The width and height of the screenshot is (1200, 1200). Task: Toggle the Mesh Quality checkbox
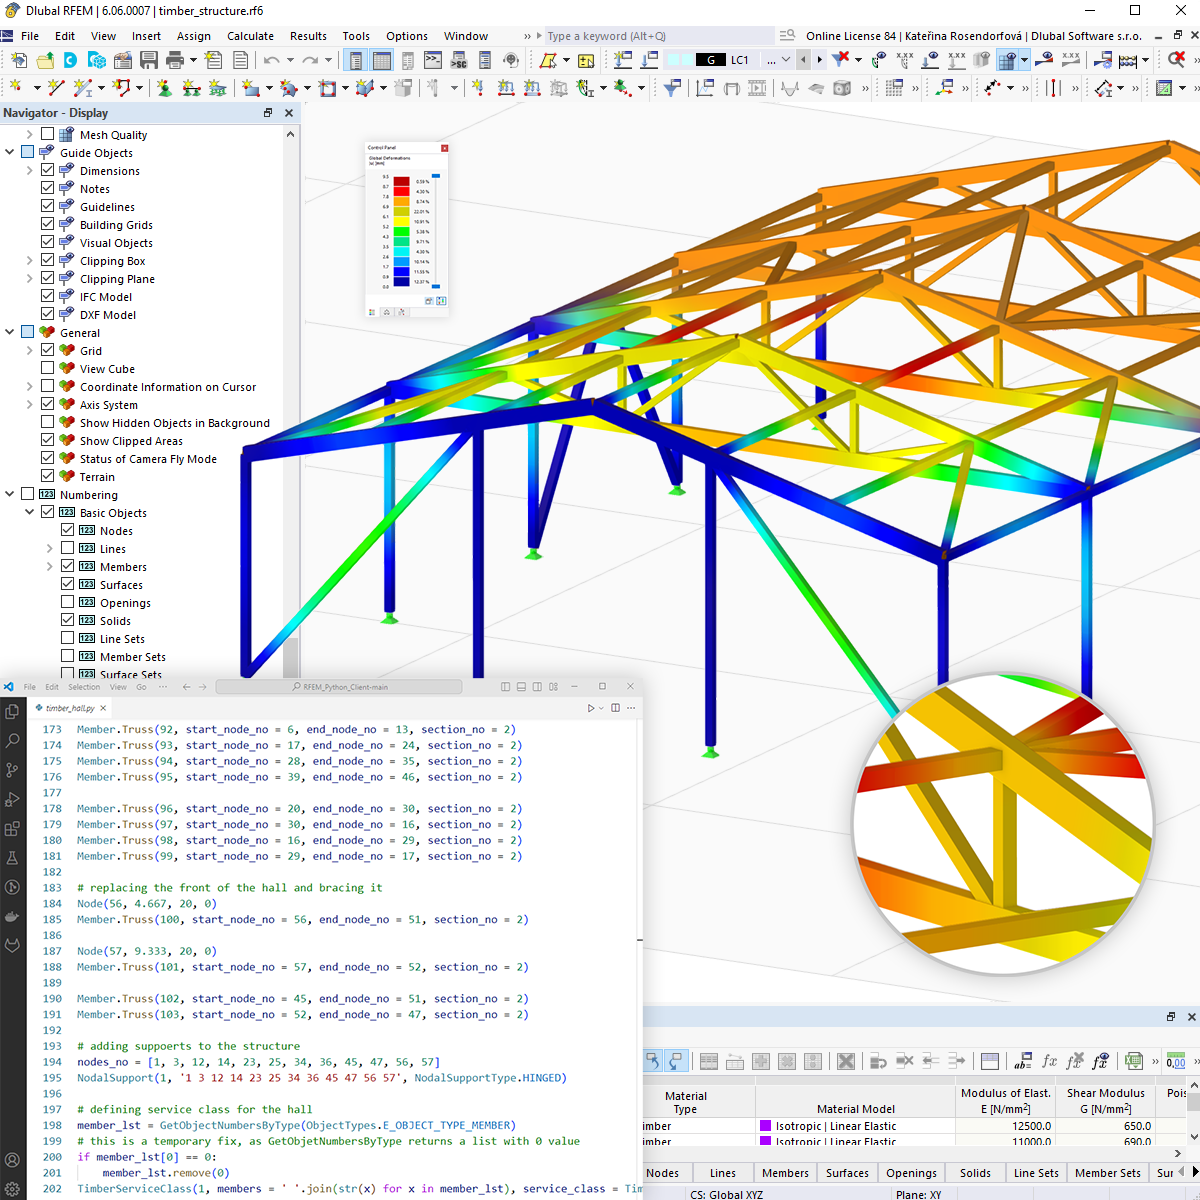(x=48, y=134)
